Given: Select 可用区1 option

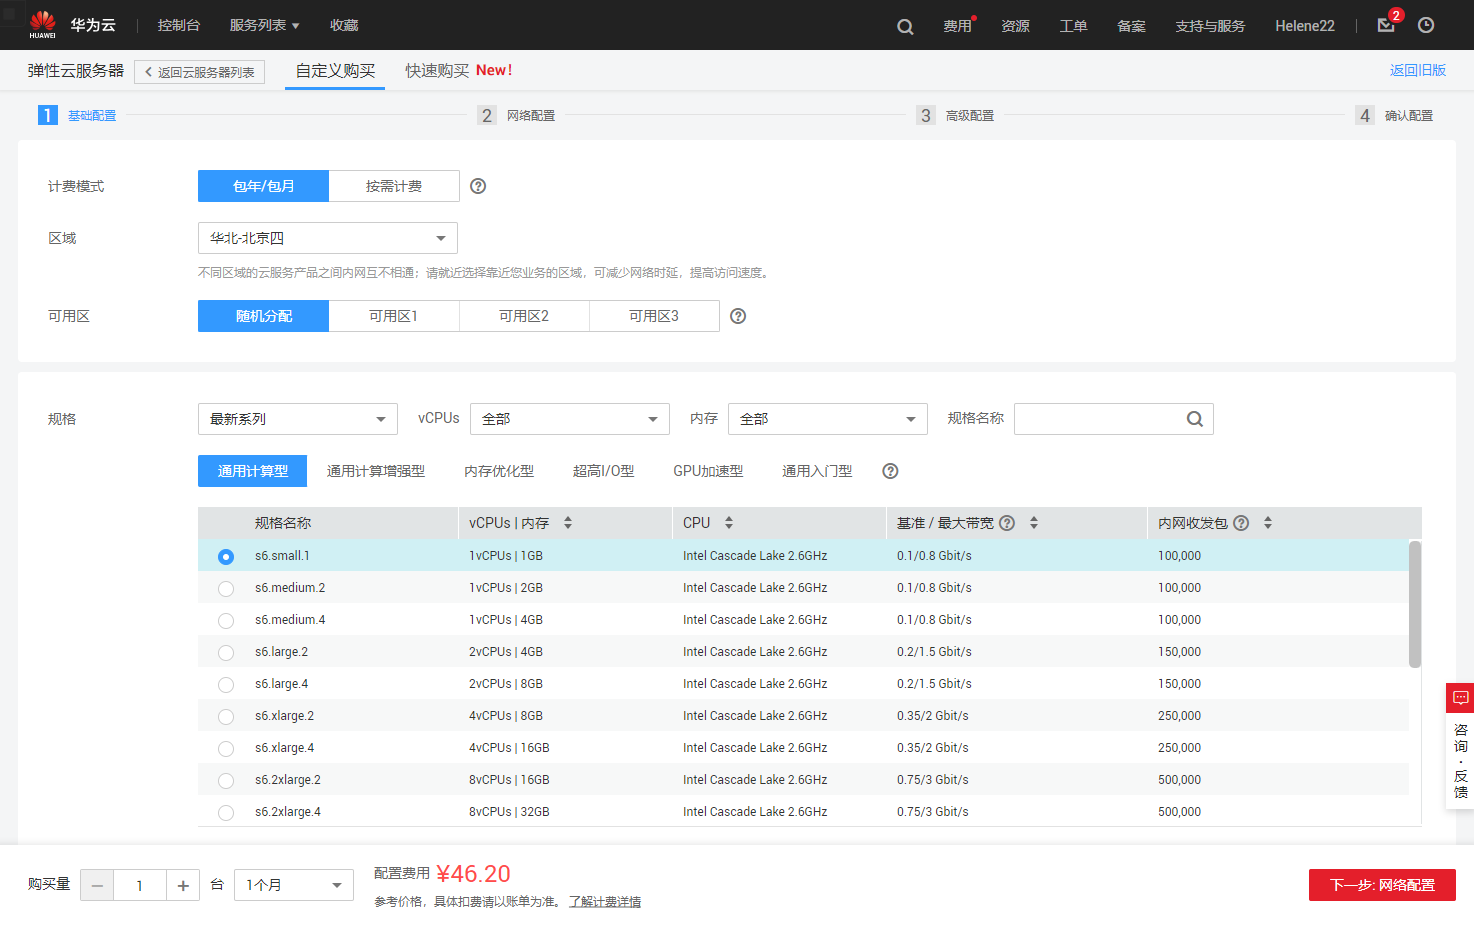Looking at the screenshot, I should (394, 316).
